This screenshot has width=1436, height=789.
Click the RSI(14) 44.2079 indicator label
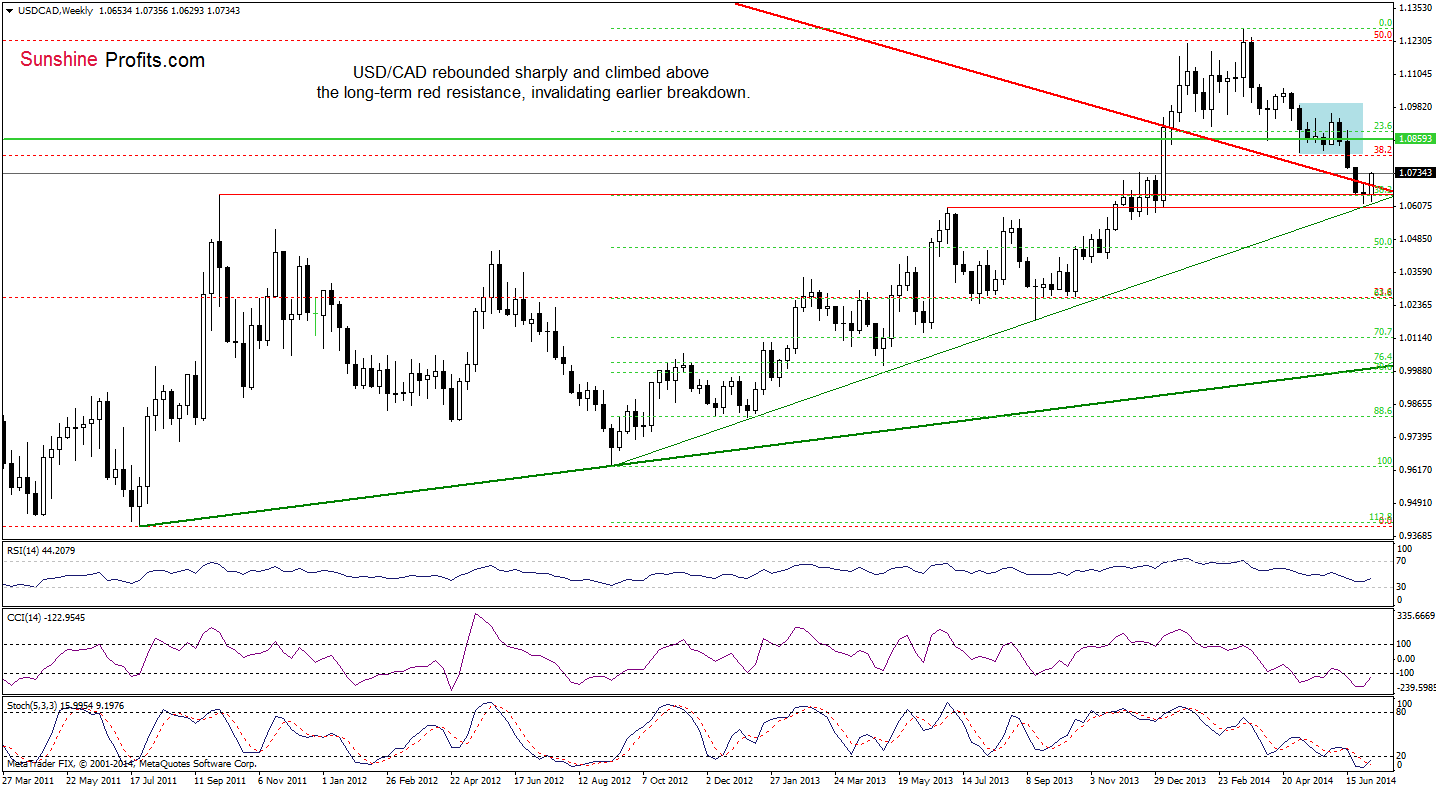tap(41, 550)
